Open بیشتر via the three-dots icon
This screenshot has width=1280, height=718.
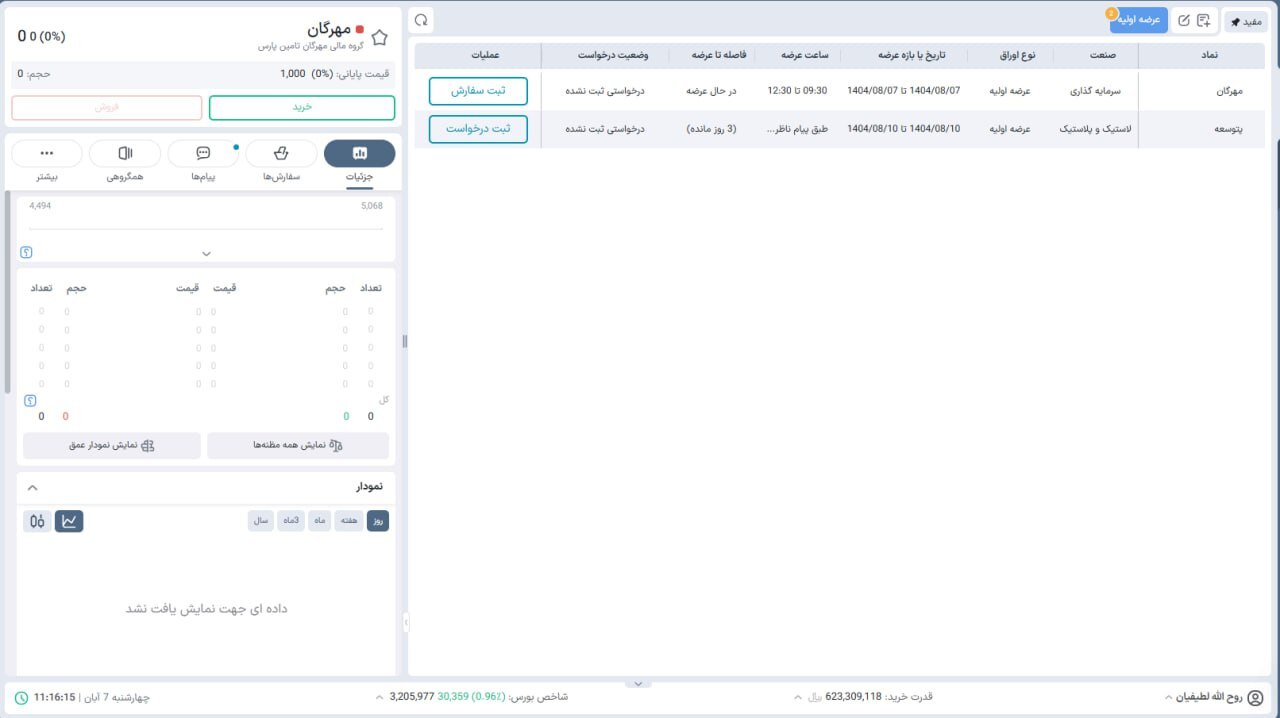click(x=46, y=152)
